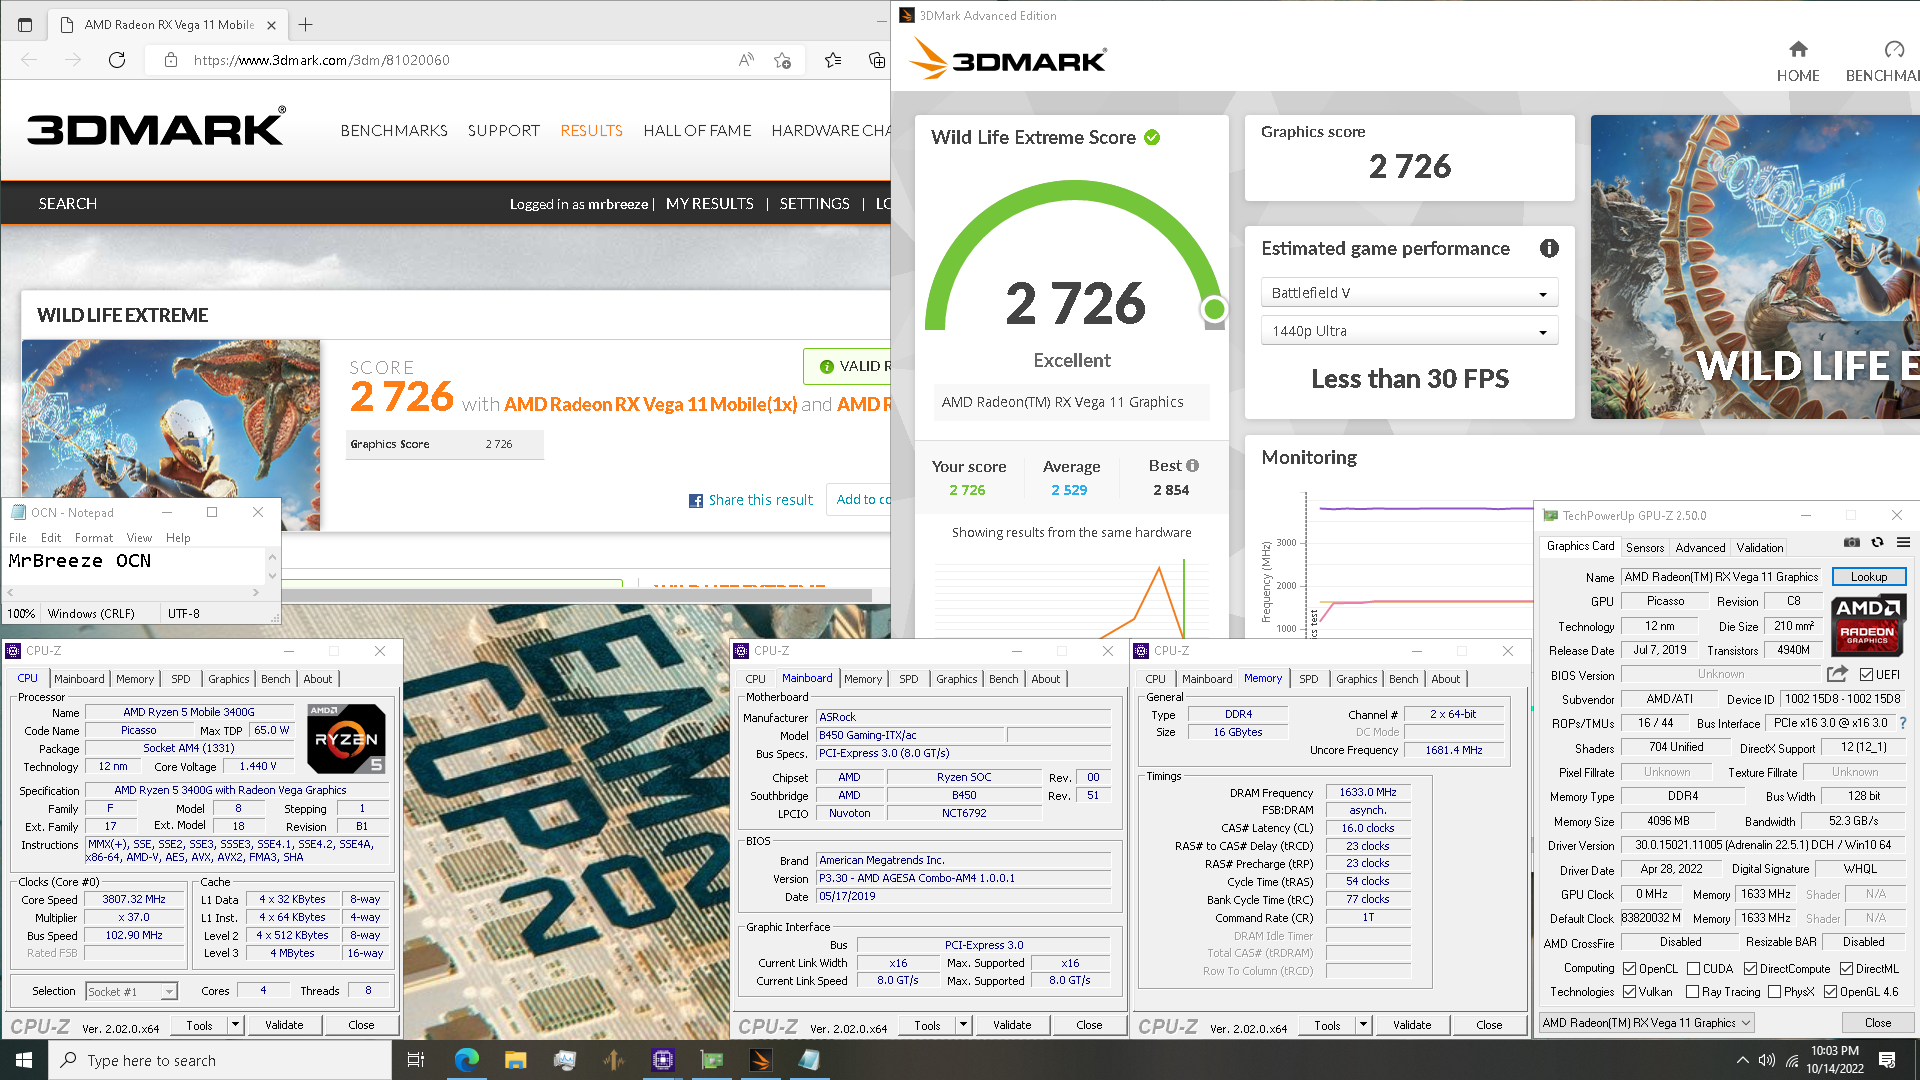The height and width of the screenshot is (1080, 1920).
Task: Toggle DirectCompute checkbox
Action: [x=1750, y=968]
